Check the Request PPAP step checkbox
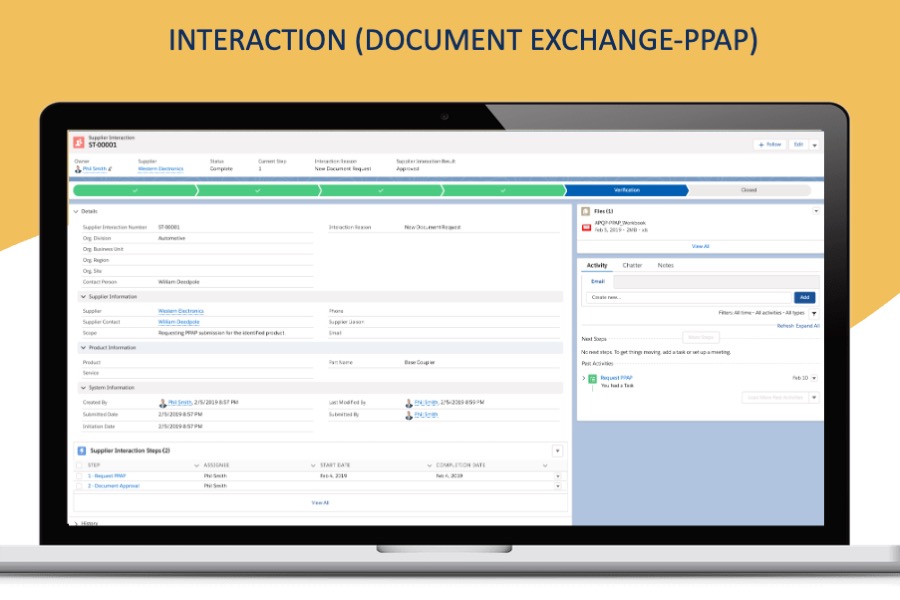This screenshot has height=600, width=900. [x=79, y=476]
